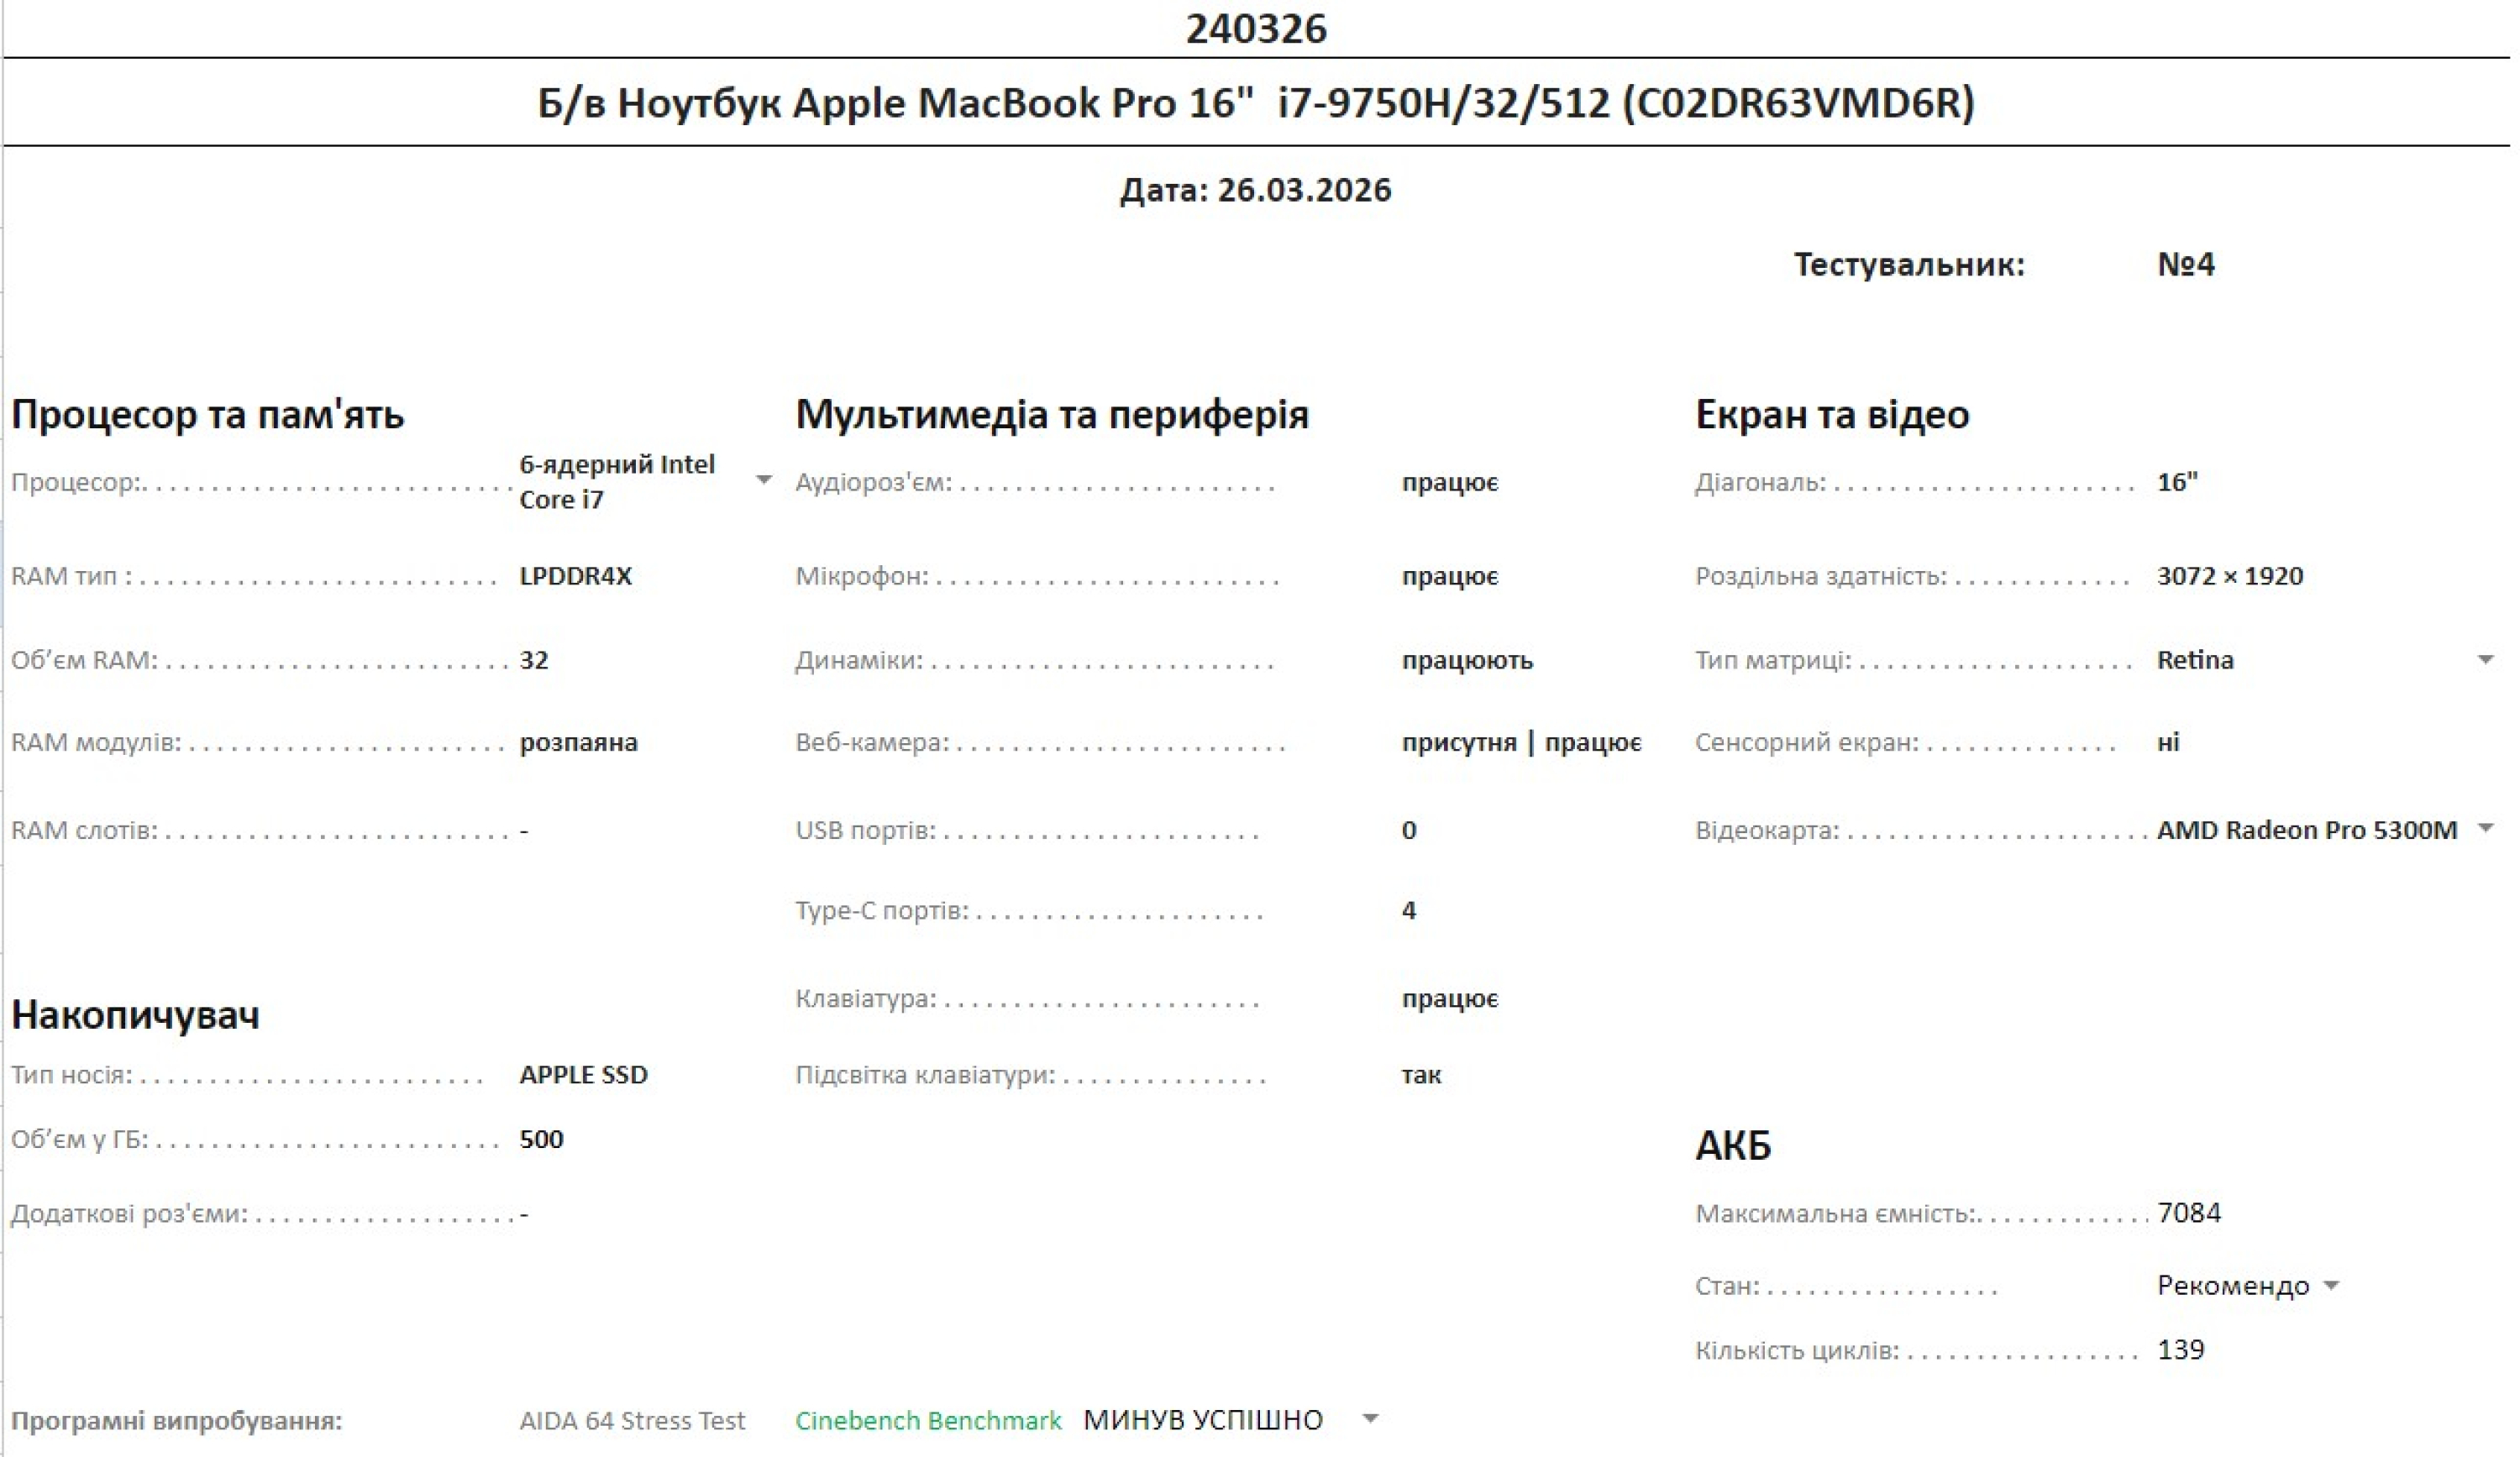Select the 'Retina' matrix type value

2196,661
